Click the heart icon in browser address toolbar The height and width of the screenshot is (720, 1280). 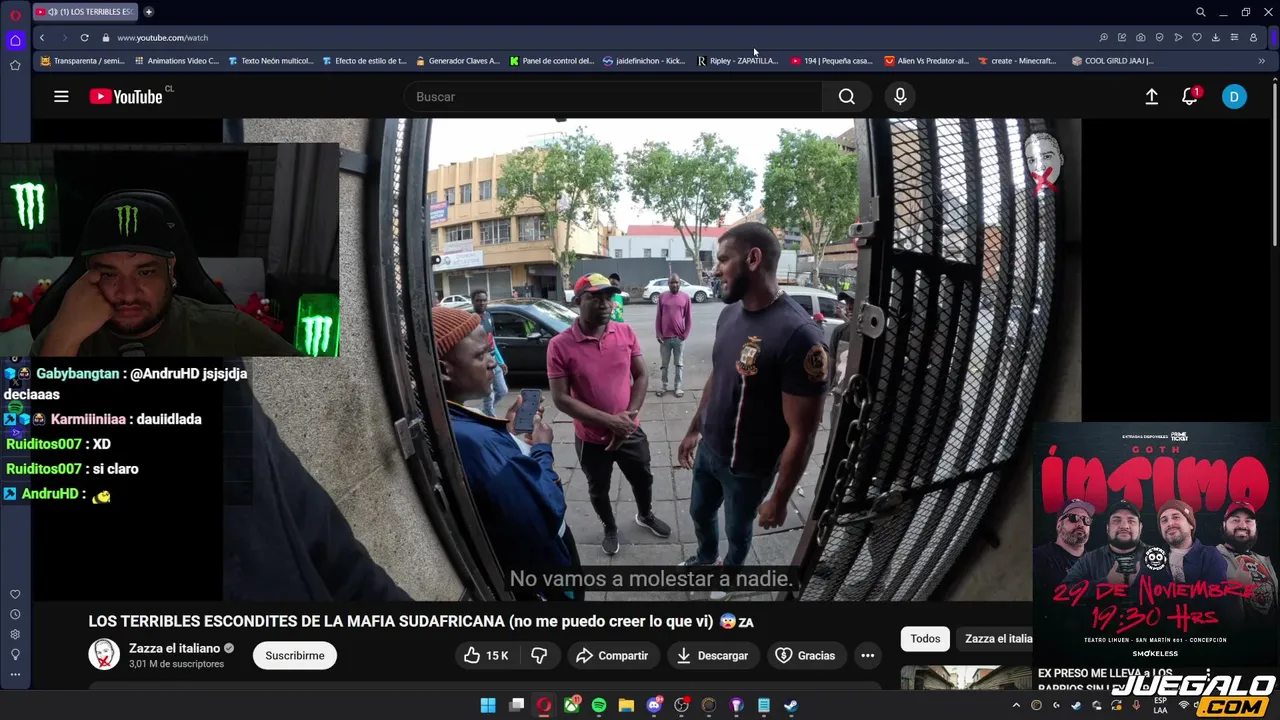point(1197,37)
